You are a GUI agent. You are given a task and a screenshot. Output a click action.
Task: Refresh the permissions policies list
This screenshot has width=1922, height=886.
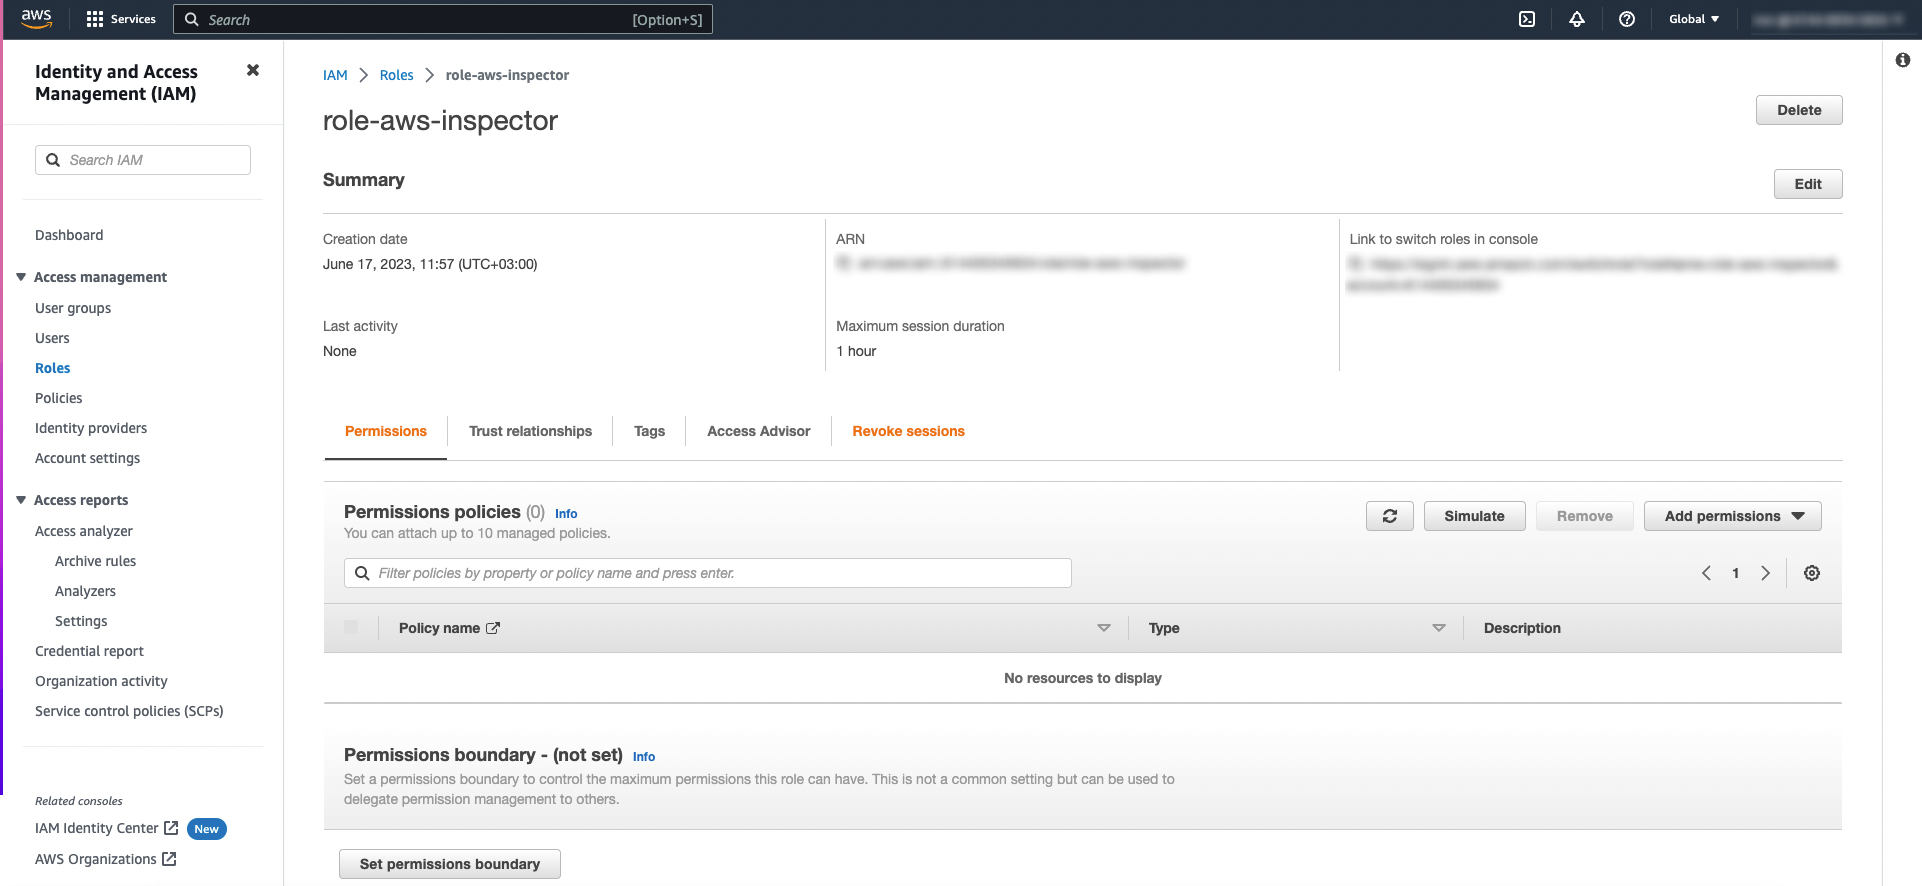(x=1390, y=516)
